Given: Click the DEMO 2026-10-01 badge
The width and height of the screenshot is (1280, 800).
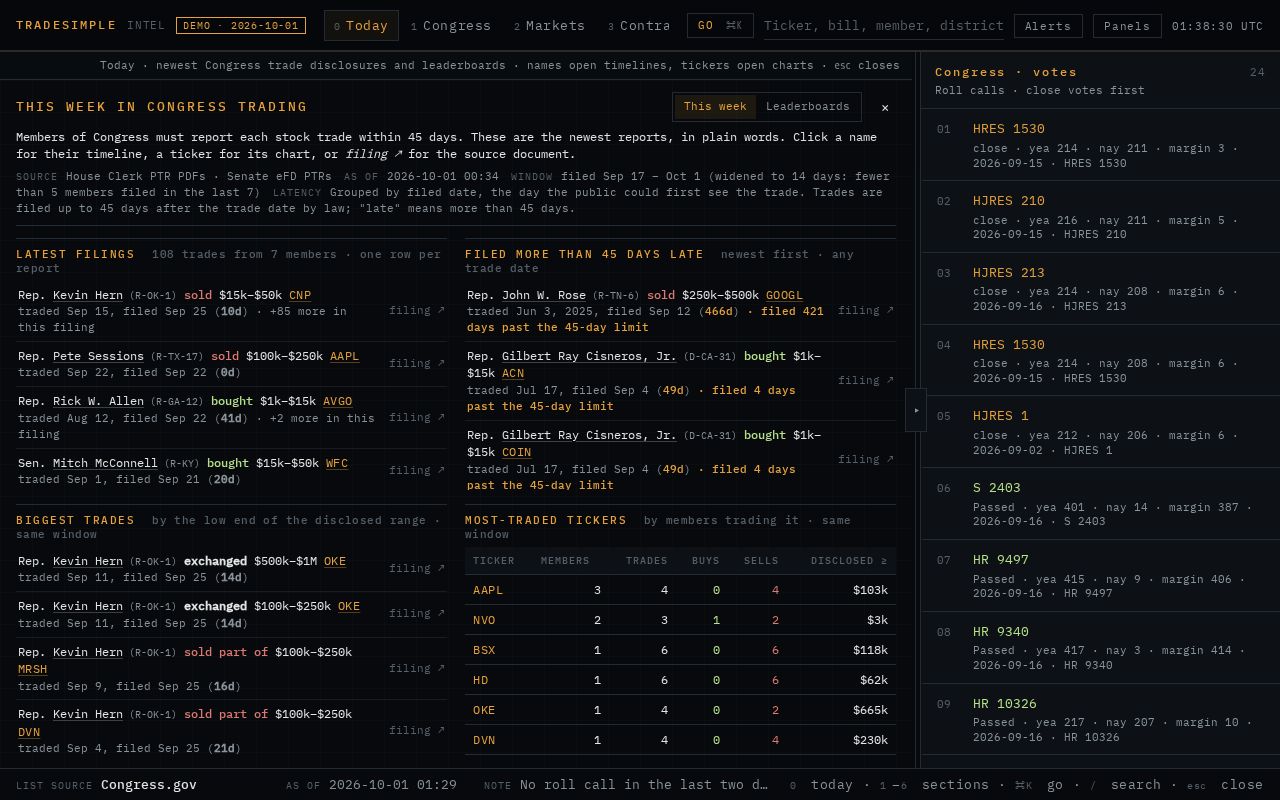Looking at the screenshot, I should point(241,26).
